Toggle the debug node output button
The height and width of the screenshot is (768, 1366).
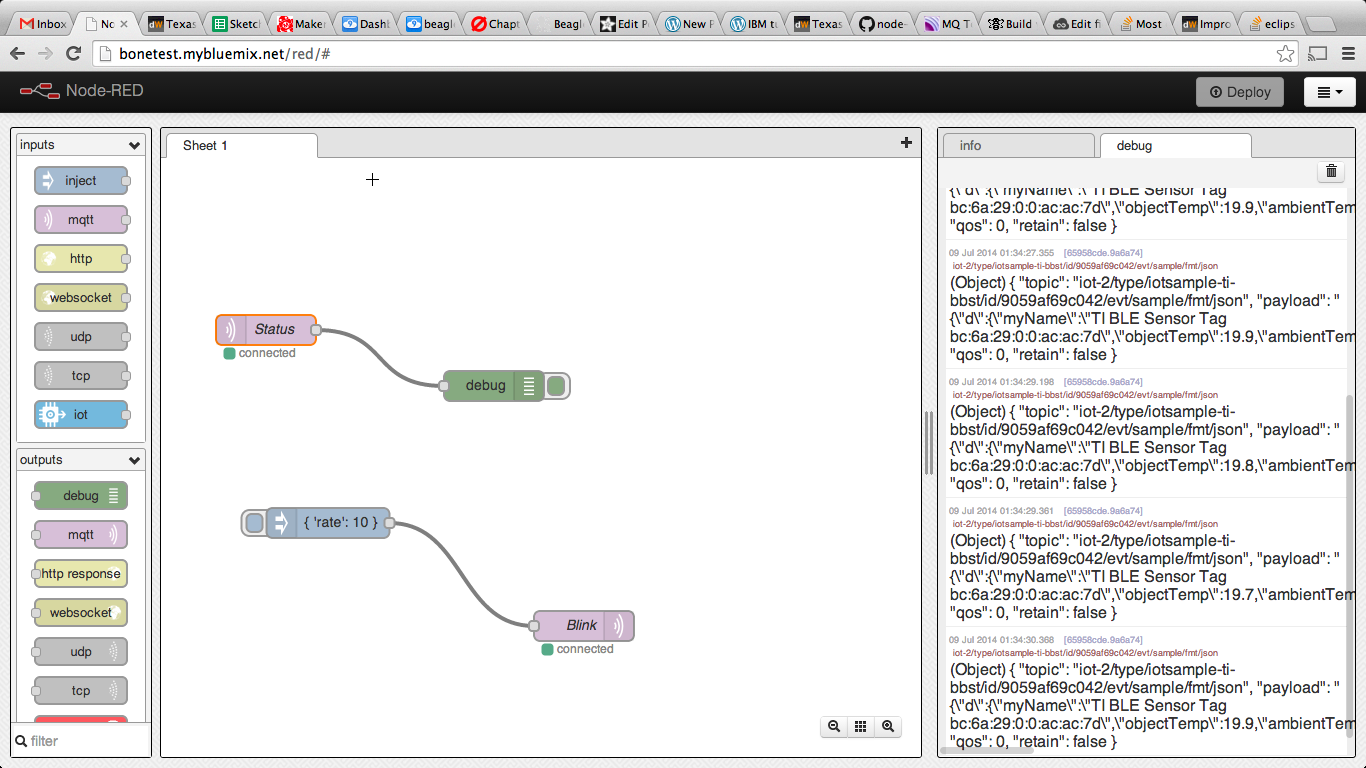[x=556, y=386]
